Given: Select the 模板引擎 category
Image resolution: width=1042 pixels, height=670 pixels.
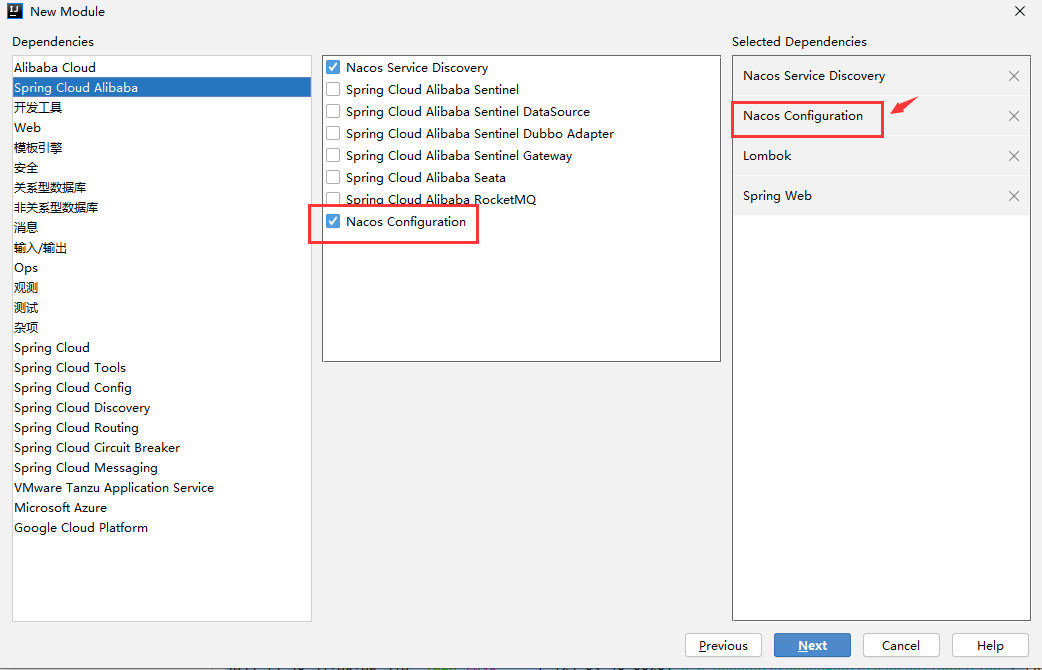Looking at the screenshot, I should click(x=161, y=148).
